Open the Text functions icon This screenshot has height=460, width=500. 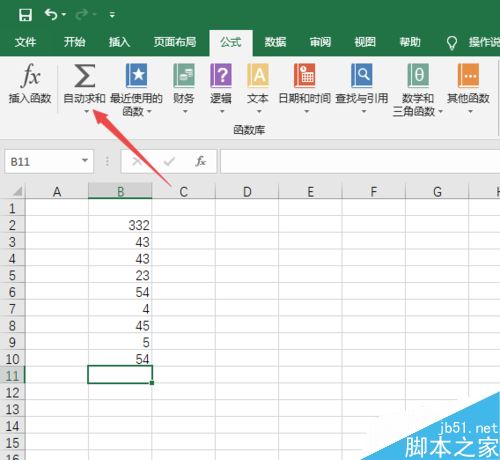258,75
